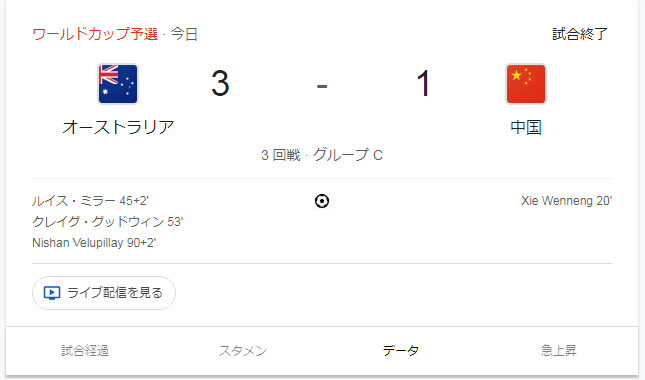Open the ワールドカップ予選 link
This screenshot has height=380, width=645.
[x=95, y=34]
